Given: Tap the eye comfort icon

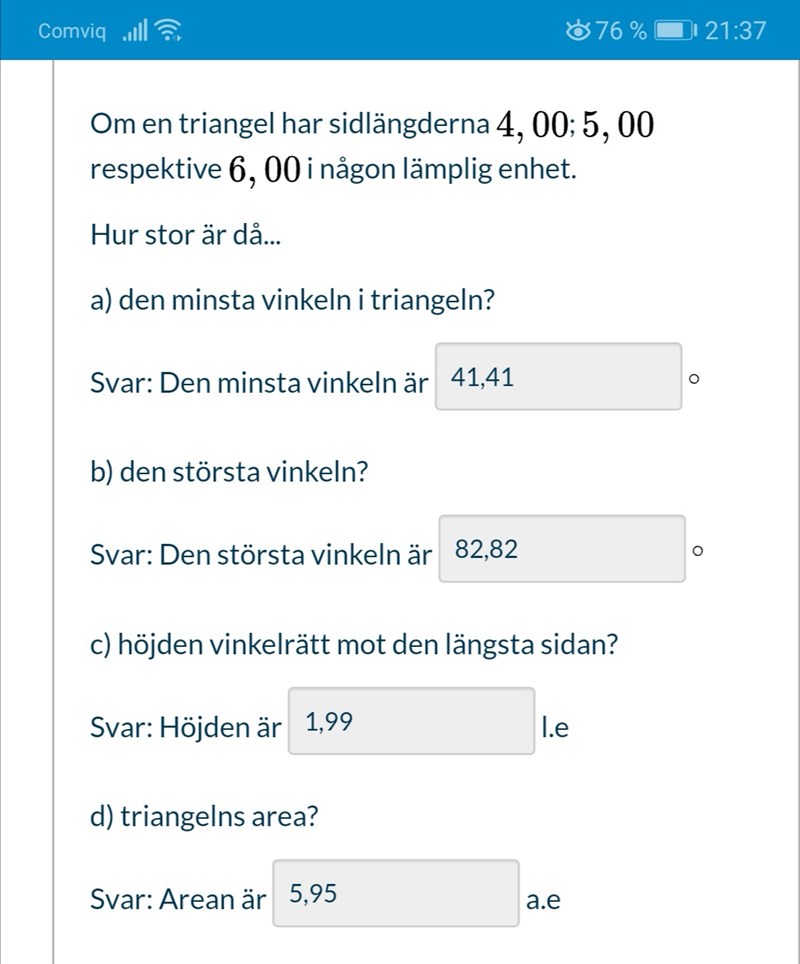Looking at the screenshot, I should tap(577, 31).
